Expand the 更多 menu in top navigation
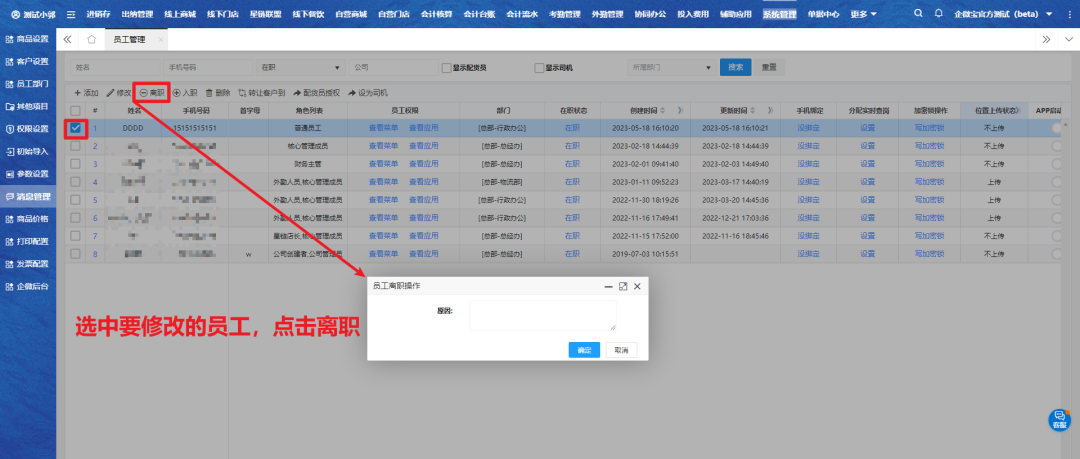The height and width of the screenshot is (459, 1080). 862,14
